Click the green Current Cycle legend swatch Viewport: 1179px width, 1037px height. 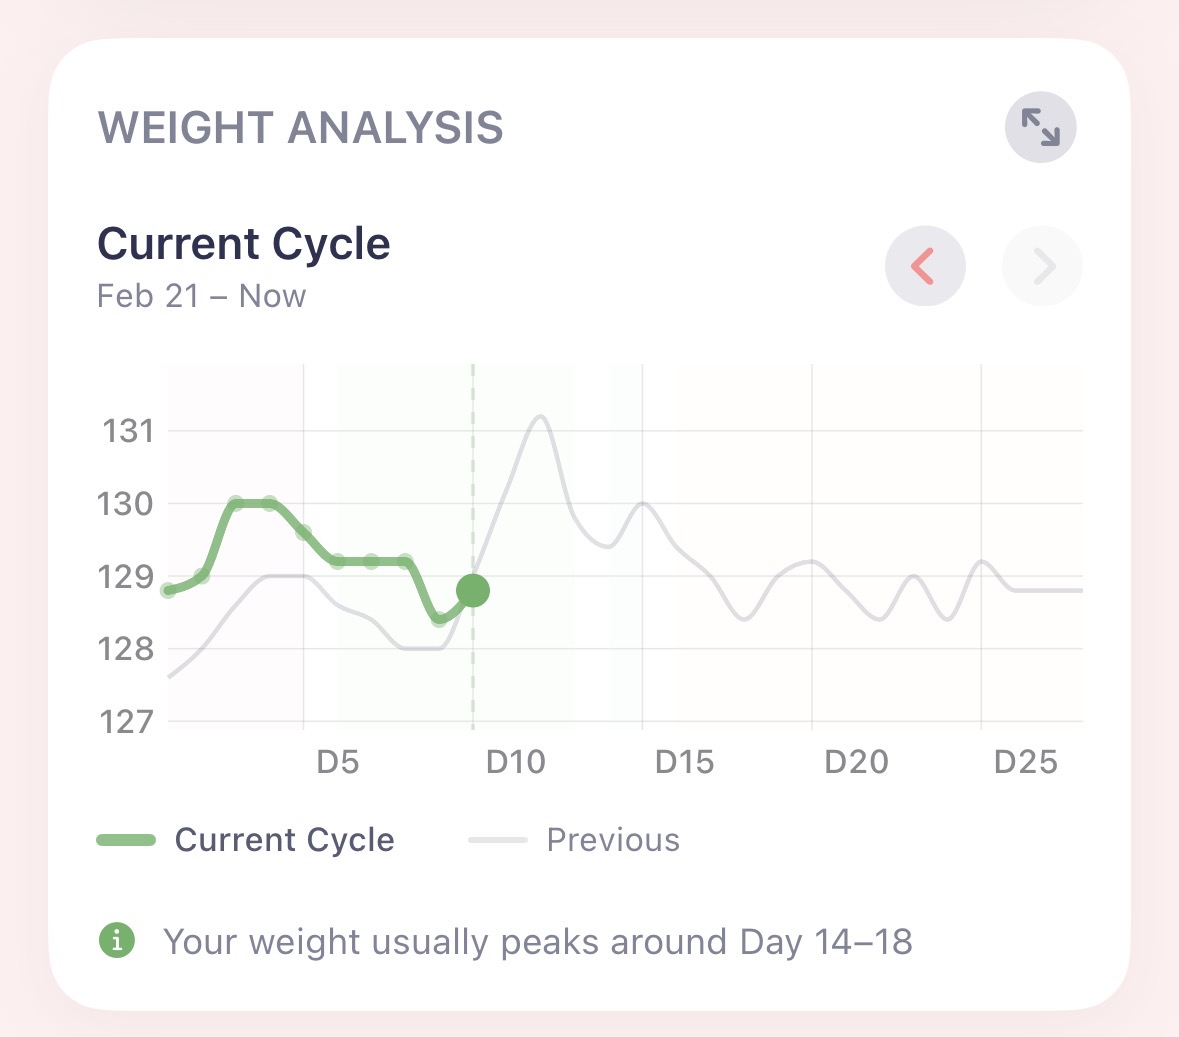click(x=128, y=839)
